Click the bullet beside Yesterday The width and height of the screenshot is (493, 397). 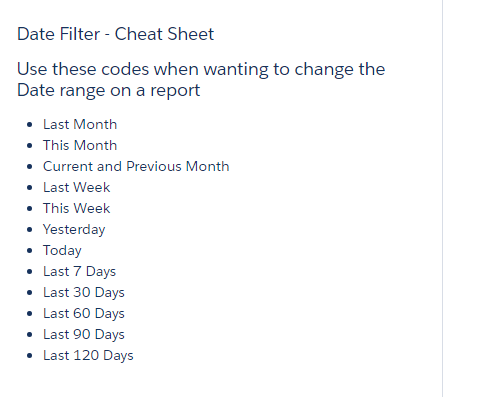[x=30, y=230]
